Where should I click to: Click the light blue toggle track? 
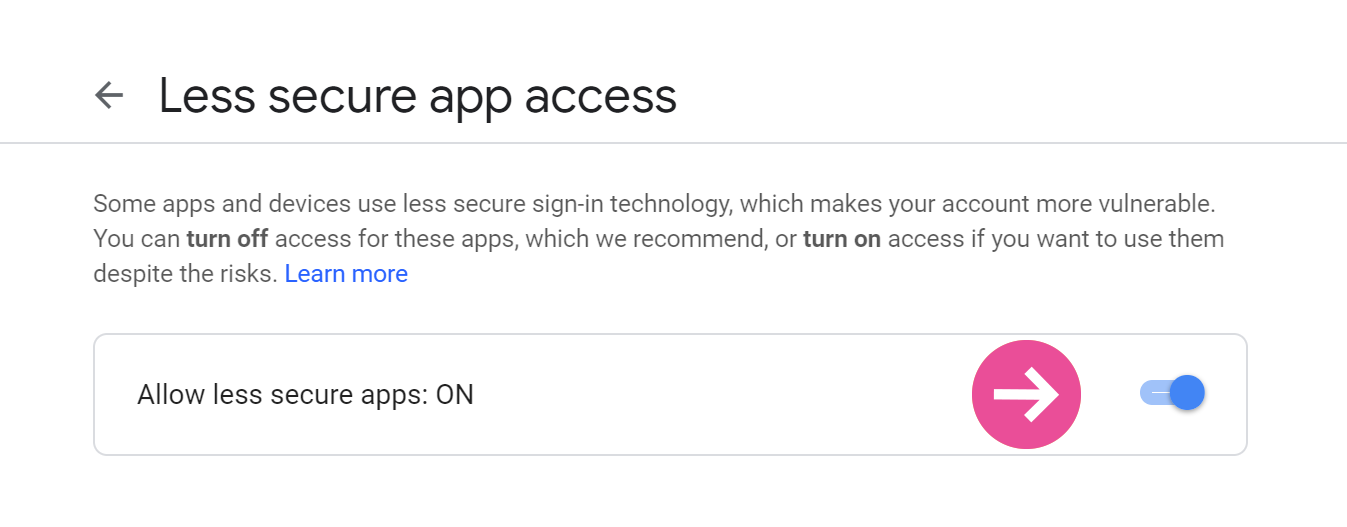pos(1155,394)
